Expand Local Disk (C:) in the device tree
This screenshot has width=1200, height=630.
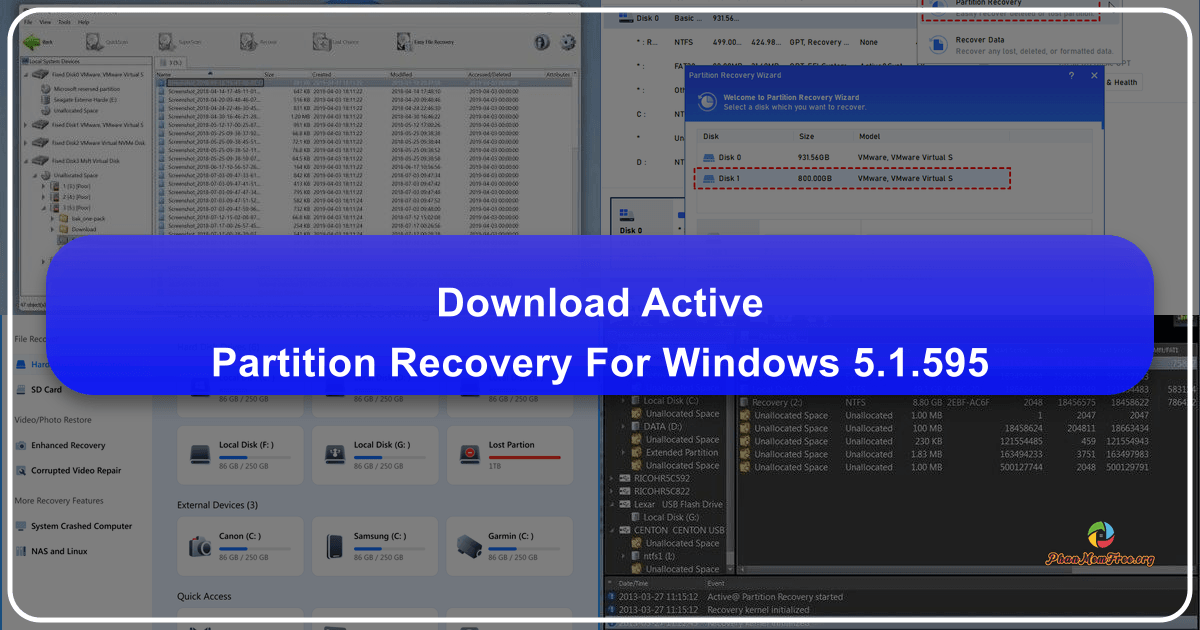tap(625, 400)
